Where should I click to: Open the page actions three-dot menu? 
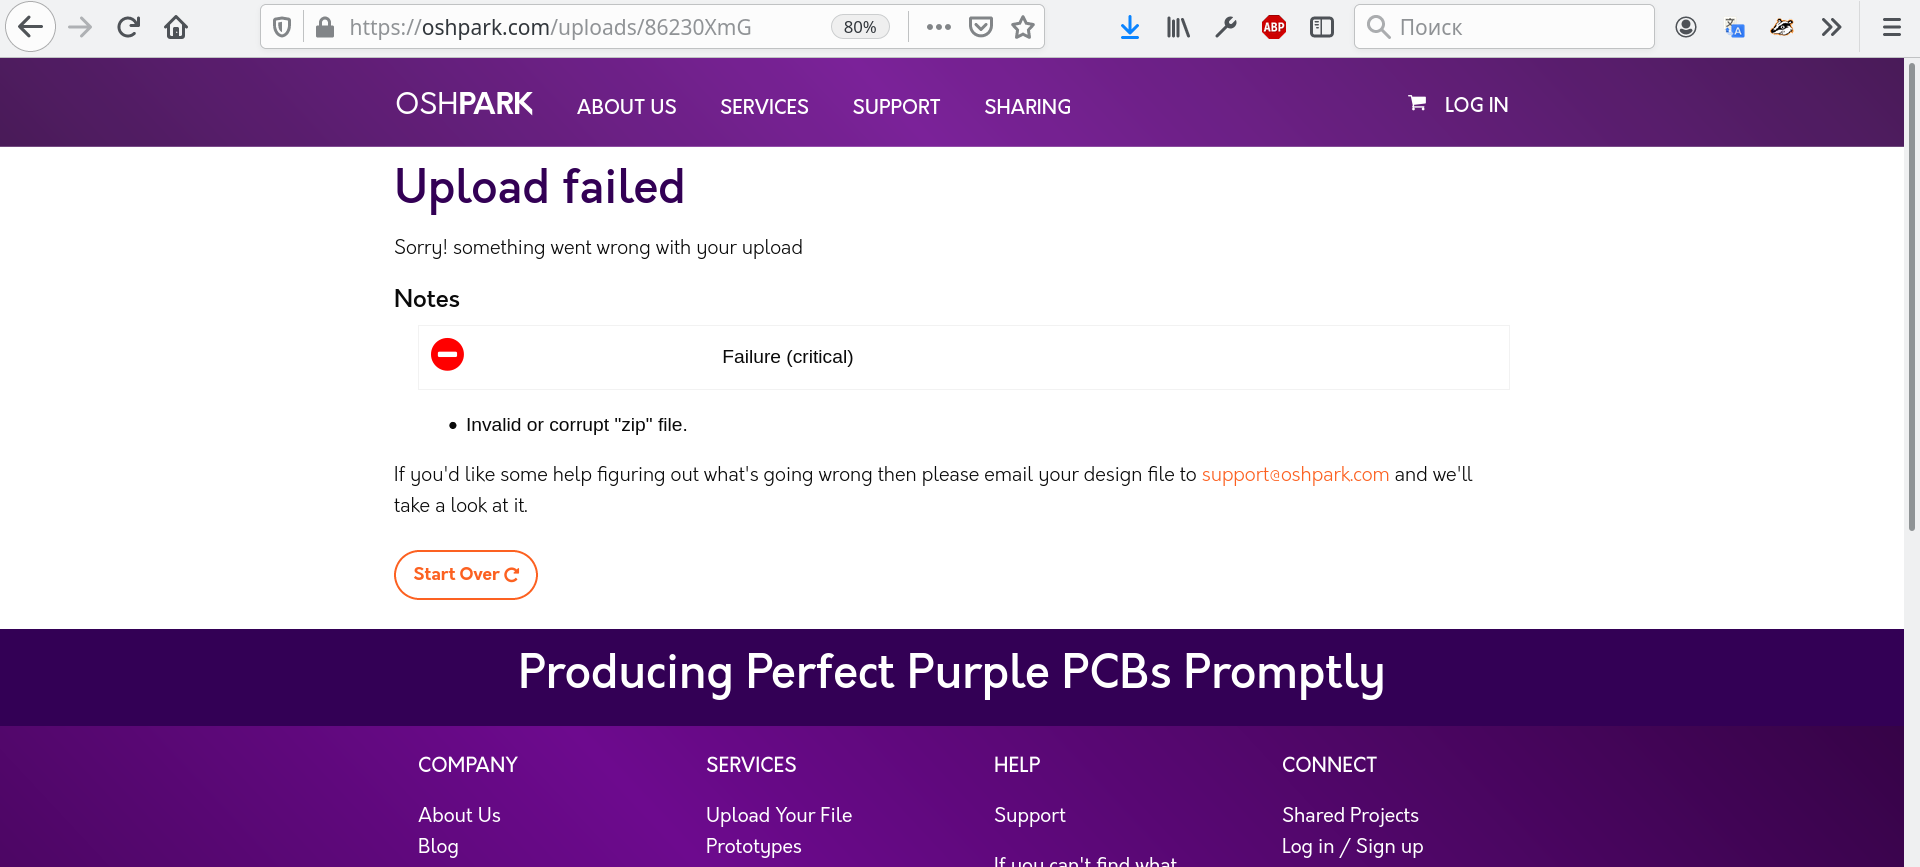938,27
